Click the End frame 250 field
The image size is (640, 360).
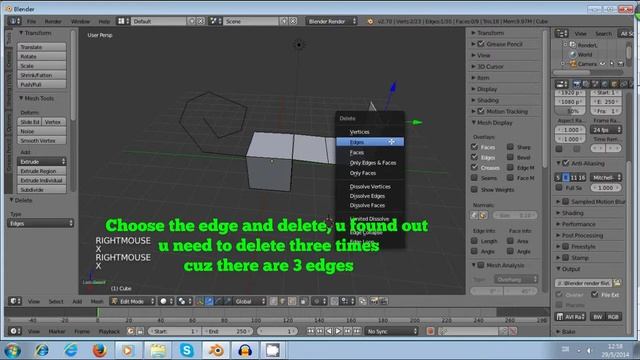(x=228, y=331)
